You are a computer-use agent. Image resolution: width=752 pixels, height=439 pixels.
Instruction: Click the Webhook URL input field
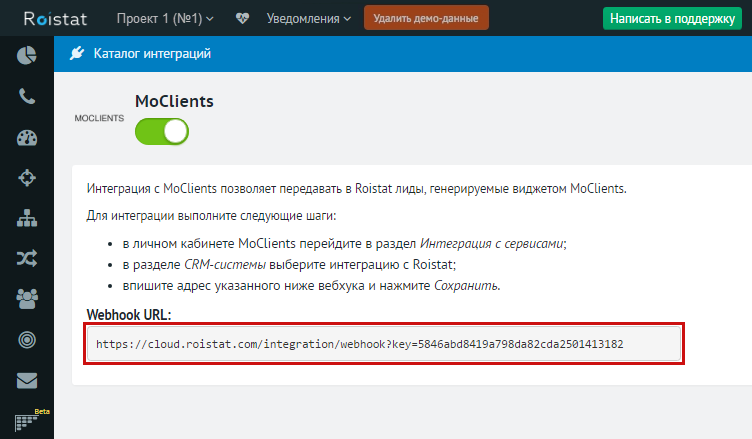coord(384,344)
